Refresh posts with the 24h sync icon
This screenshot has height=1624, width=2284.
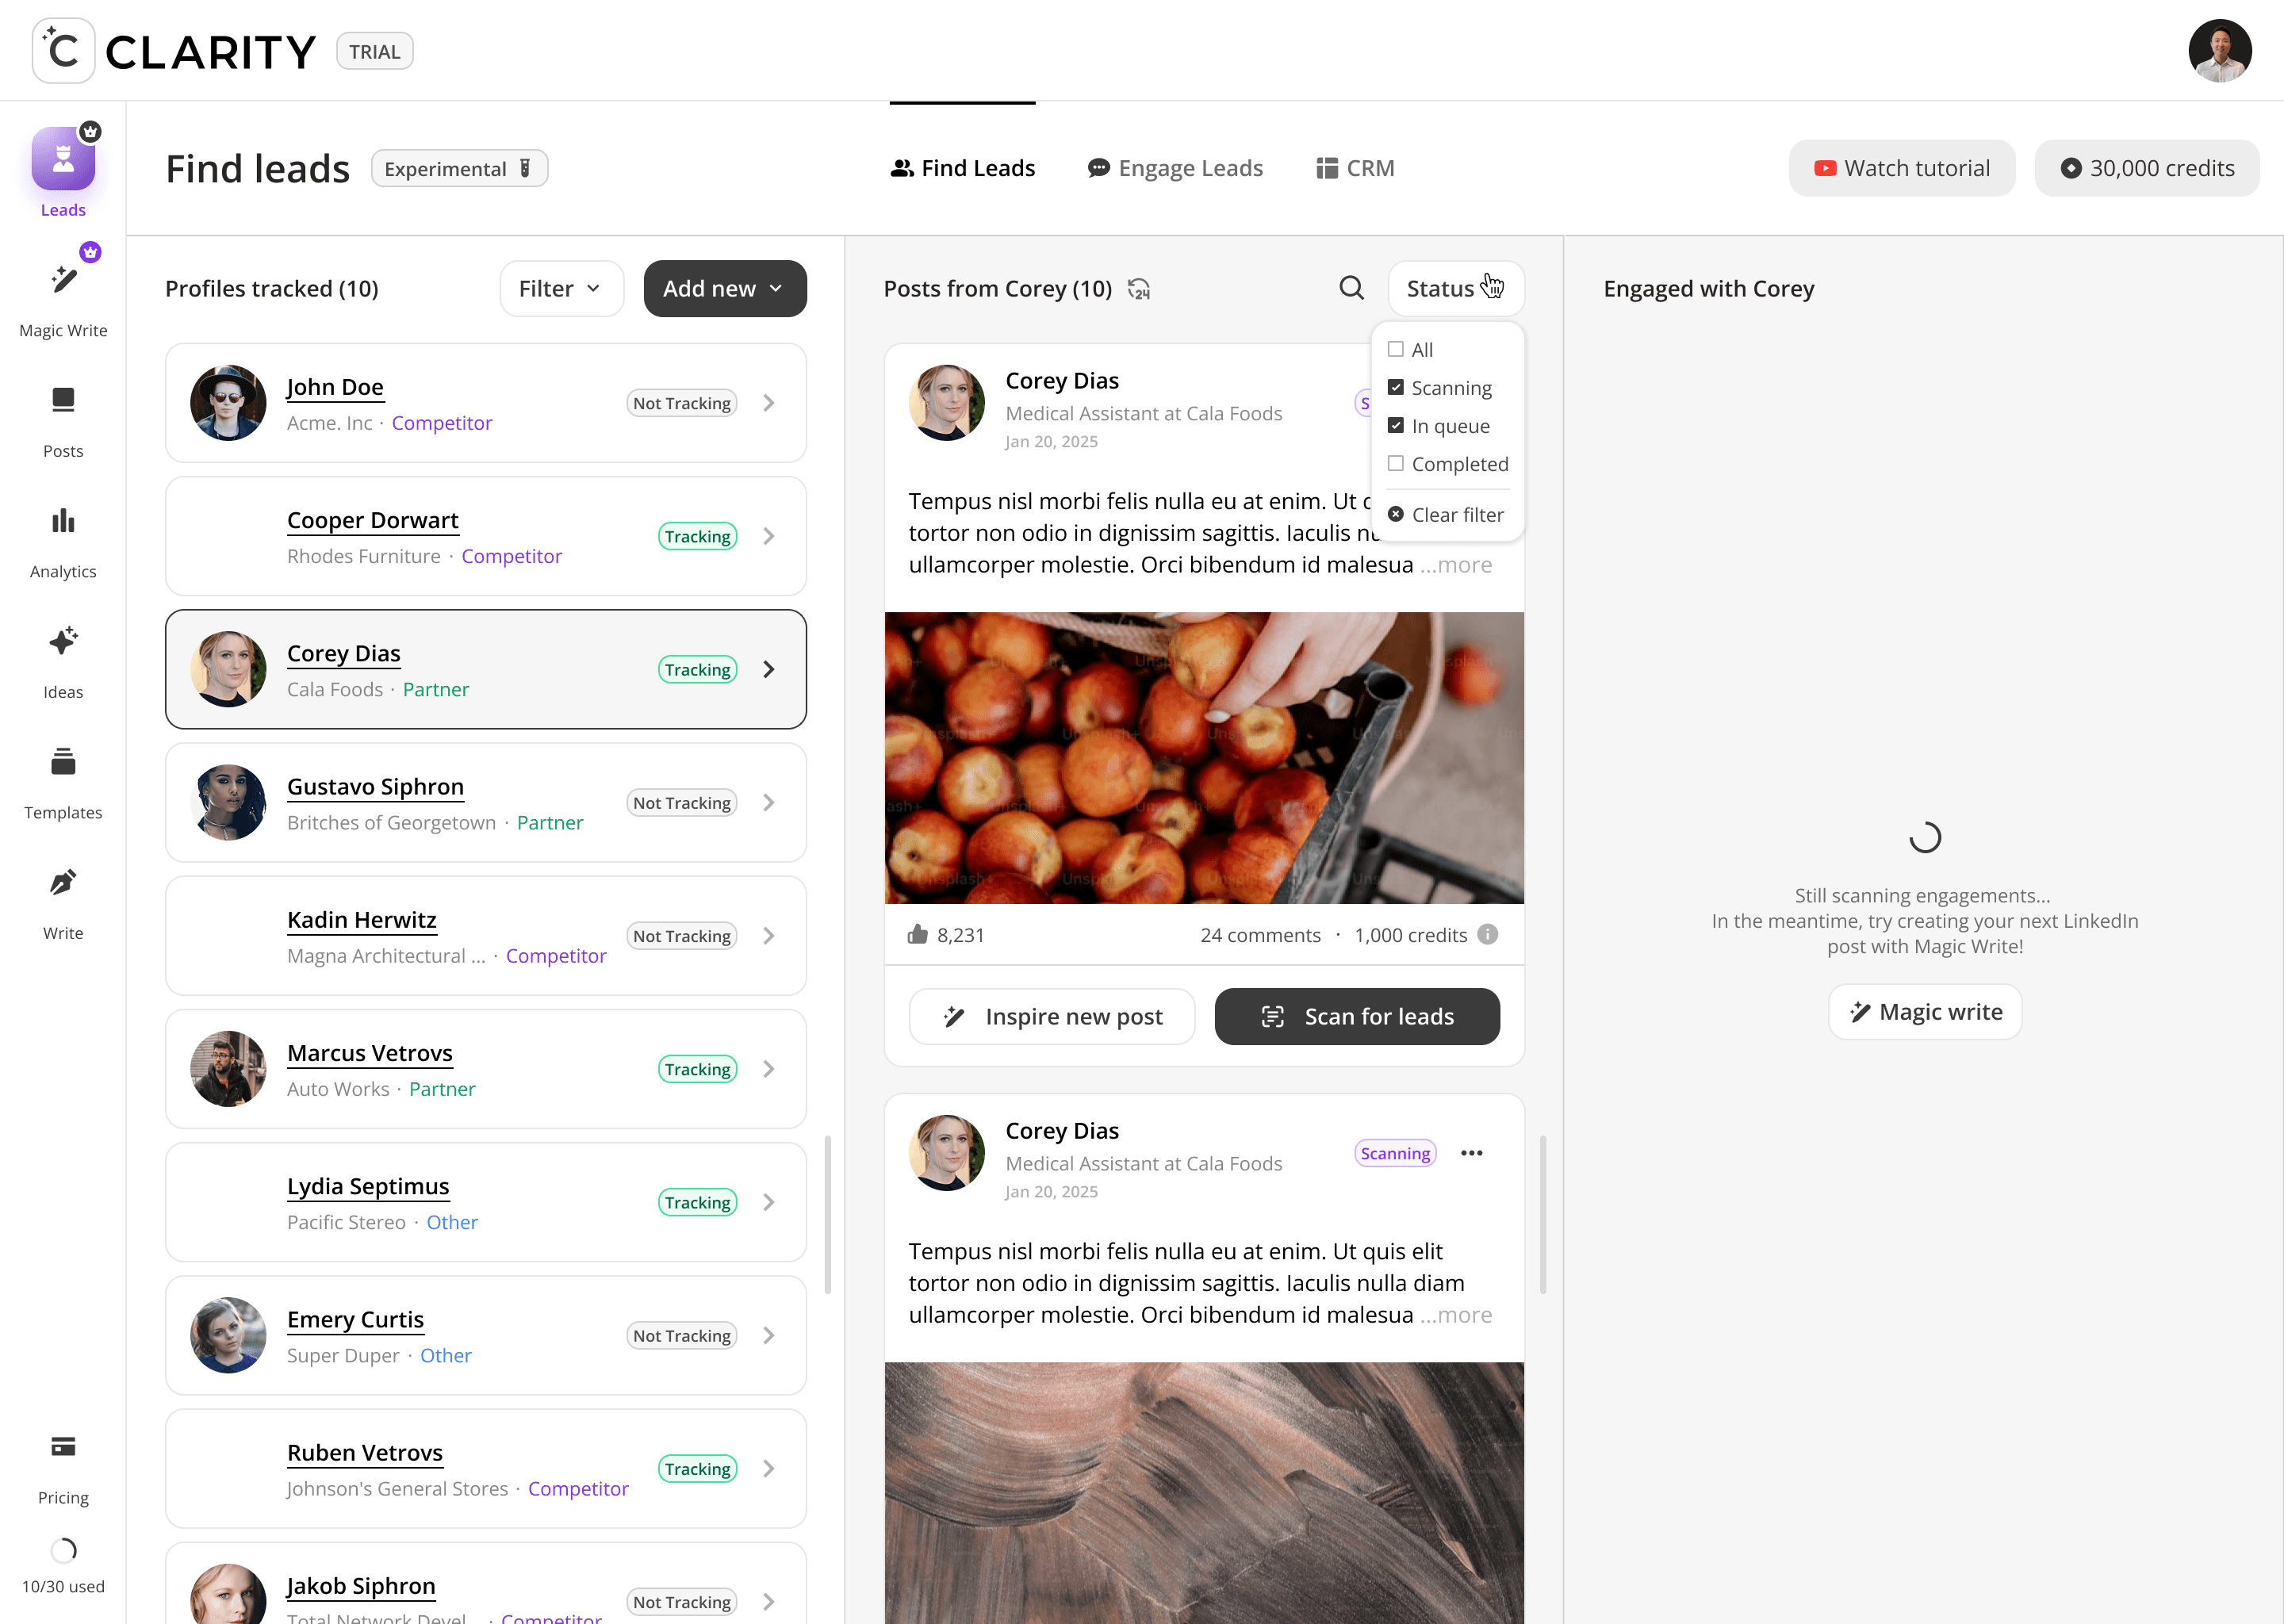tap(1139, 289)
